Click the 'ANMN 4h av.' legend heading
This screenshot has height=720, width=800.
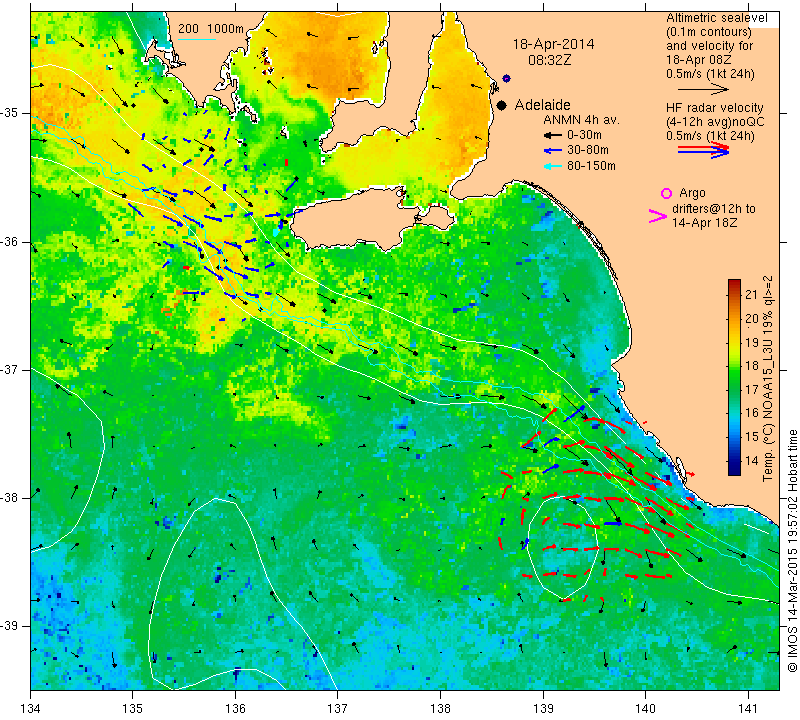[581, 120]
